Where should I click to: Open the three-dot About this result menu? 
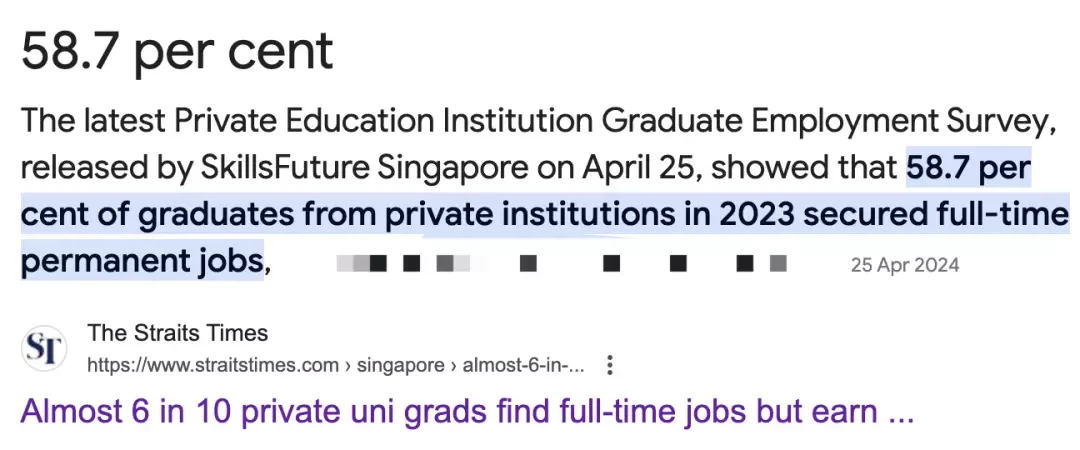pos(609,365)
